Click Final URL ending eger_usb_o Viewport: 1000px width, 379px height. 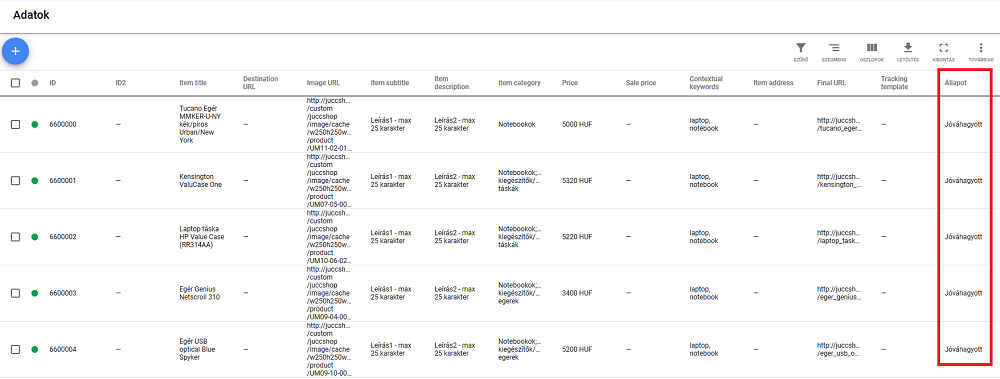point(839,350)
